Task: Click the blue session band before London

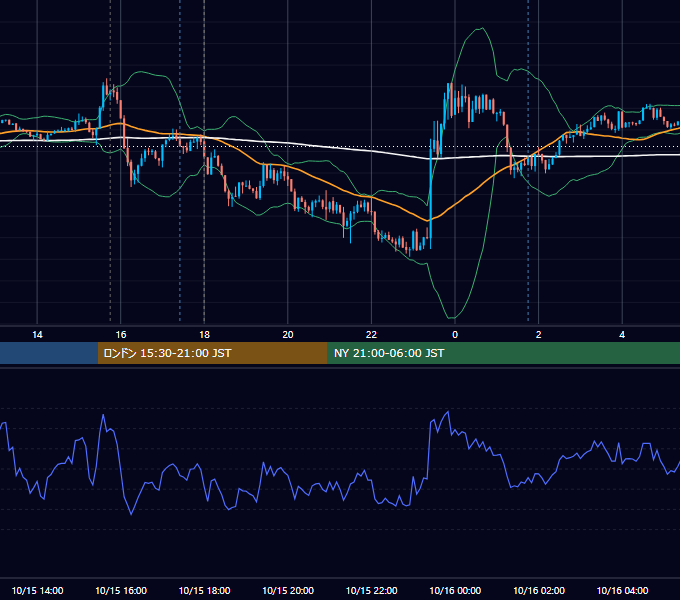Action: click(49, 353)
